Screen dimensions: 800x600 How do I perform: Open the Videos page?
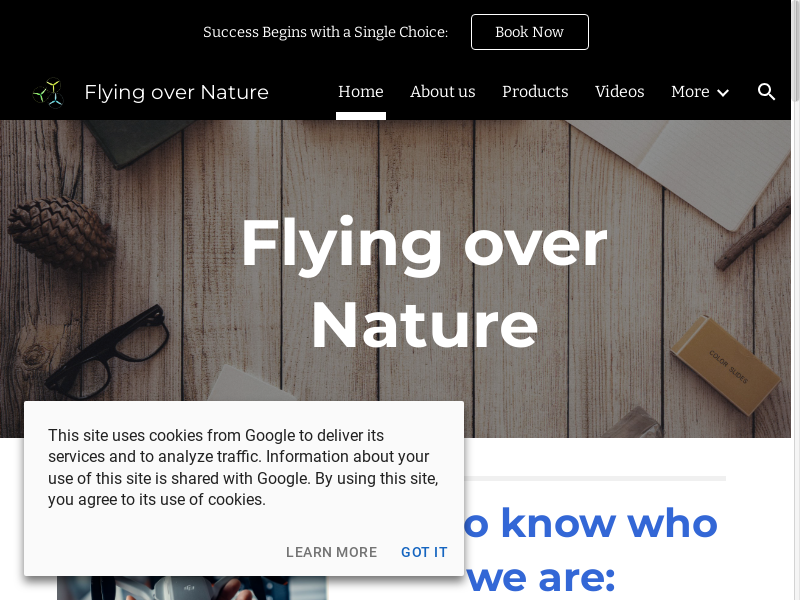point(619,92)
